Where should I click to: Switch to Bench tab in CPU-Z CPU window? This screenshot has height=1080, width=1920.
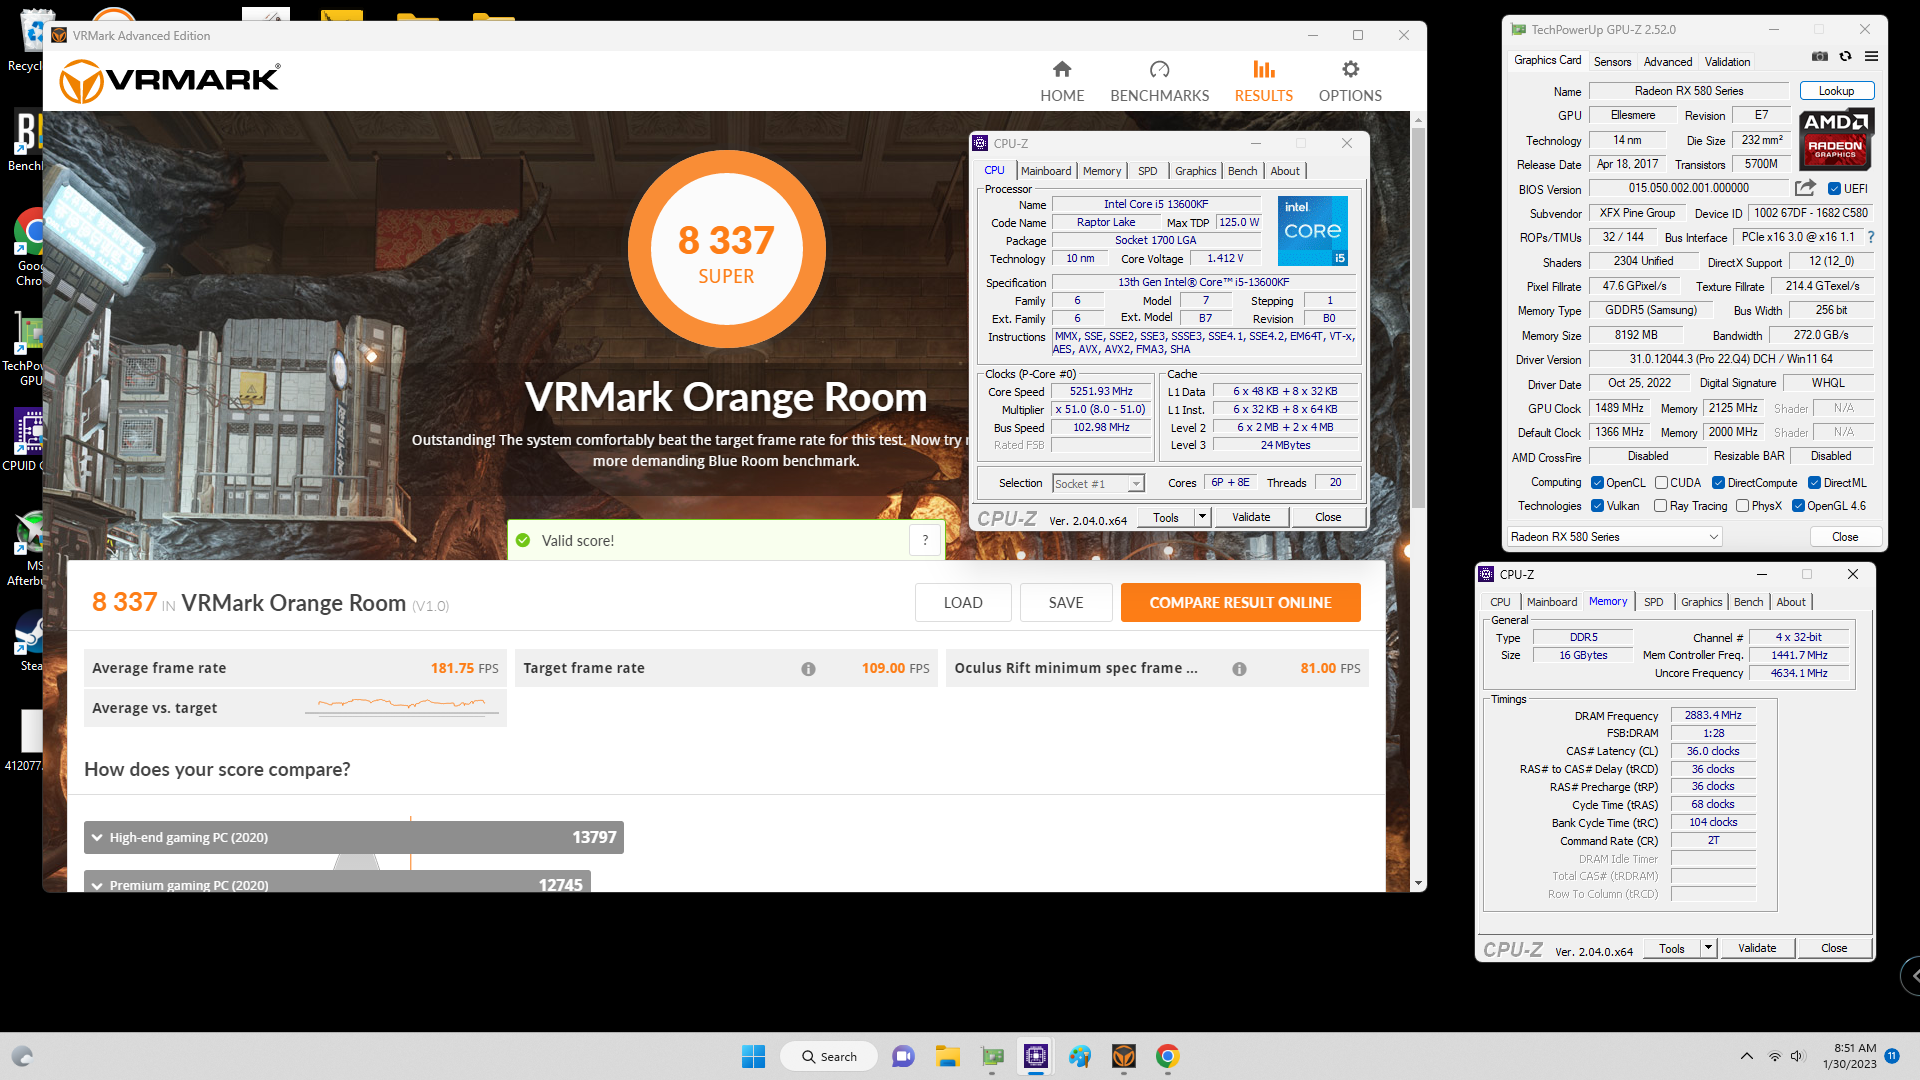pyautogui.click(x=1242, y=171)
